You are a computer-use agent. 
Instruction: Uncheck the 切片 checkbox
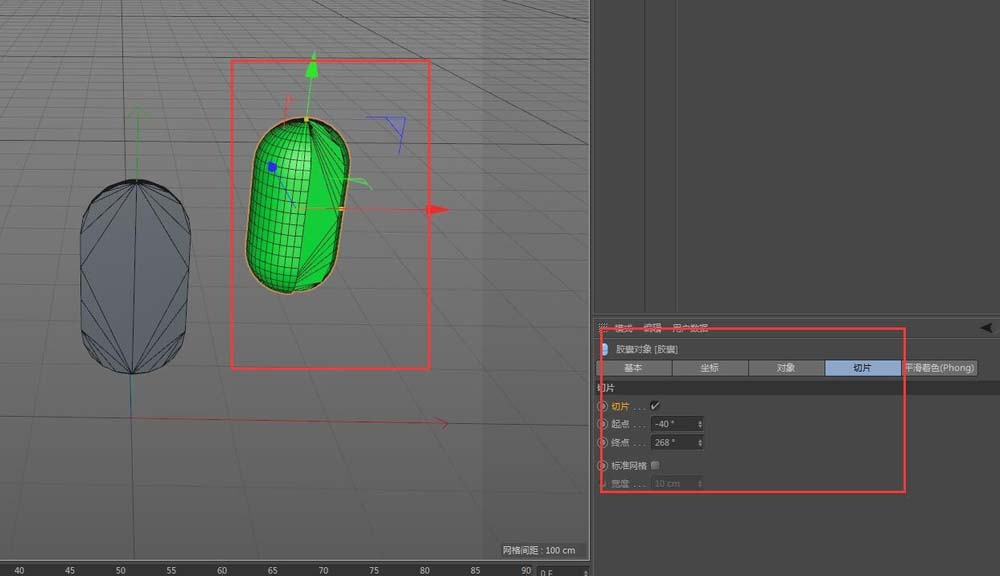(x=655, y=406)
